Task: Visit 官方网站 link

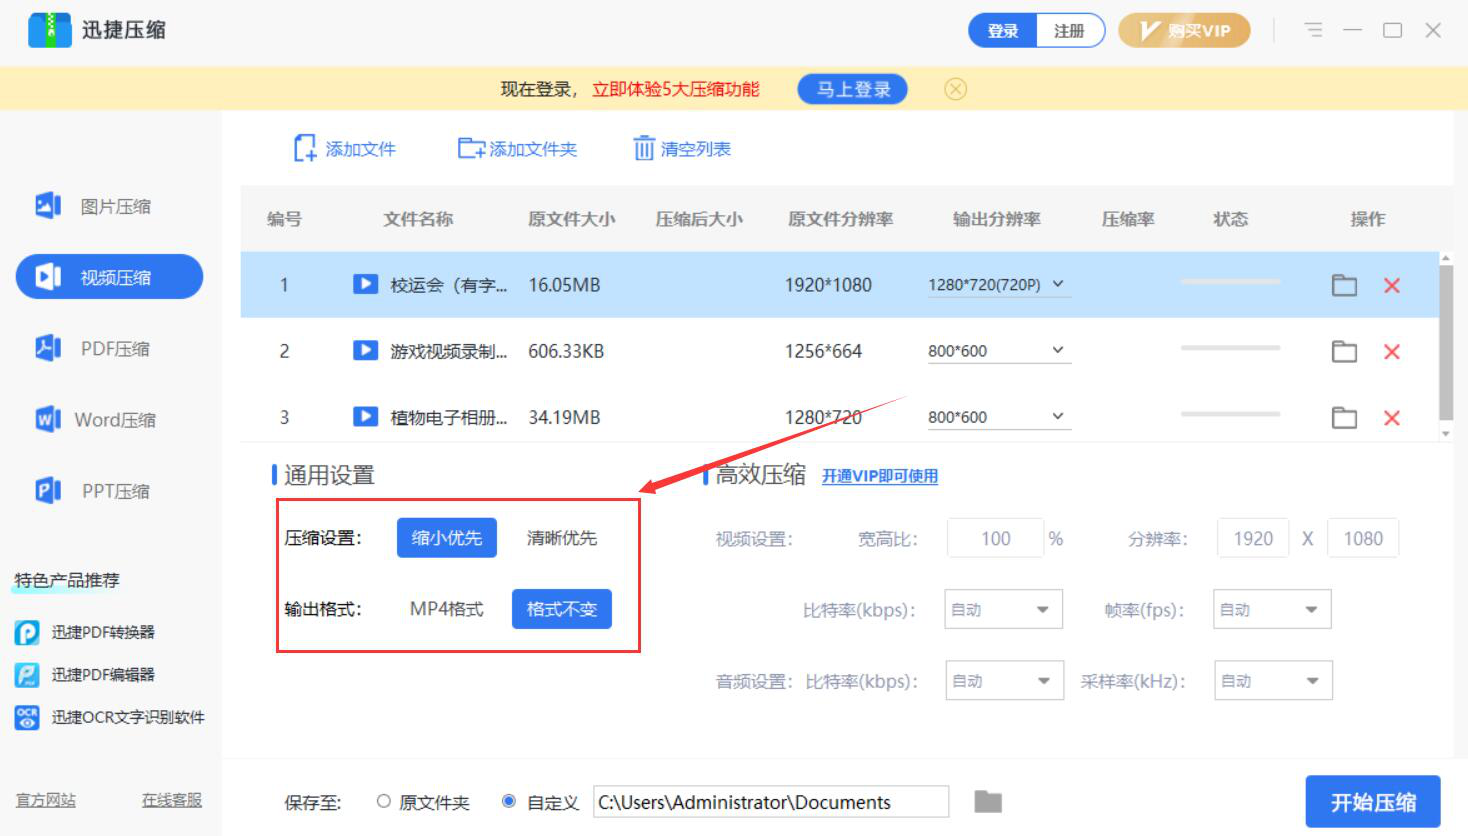Action: (46, 800)
